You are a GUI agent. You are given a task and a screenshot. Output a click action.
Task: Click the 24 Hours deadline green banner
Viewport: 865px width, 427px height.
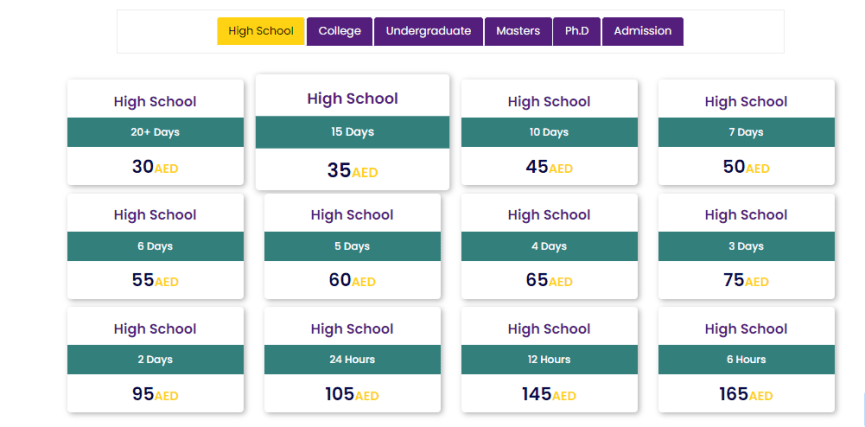[x=352, y=360]
